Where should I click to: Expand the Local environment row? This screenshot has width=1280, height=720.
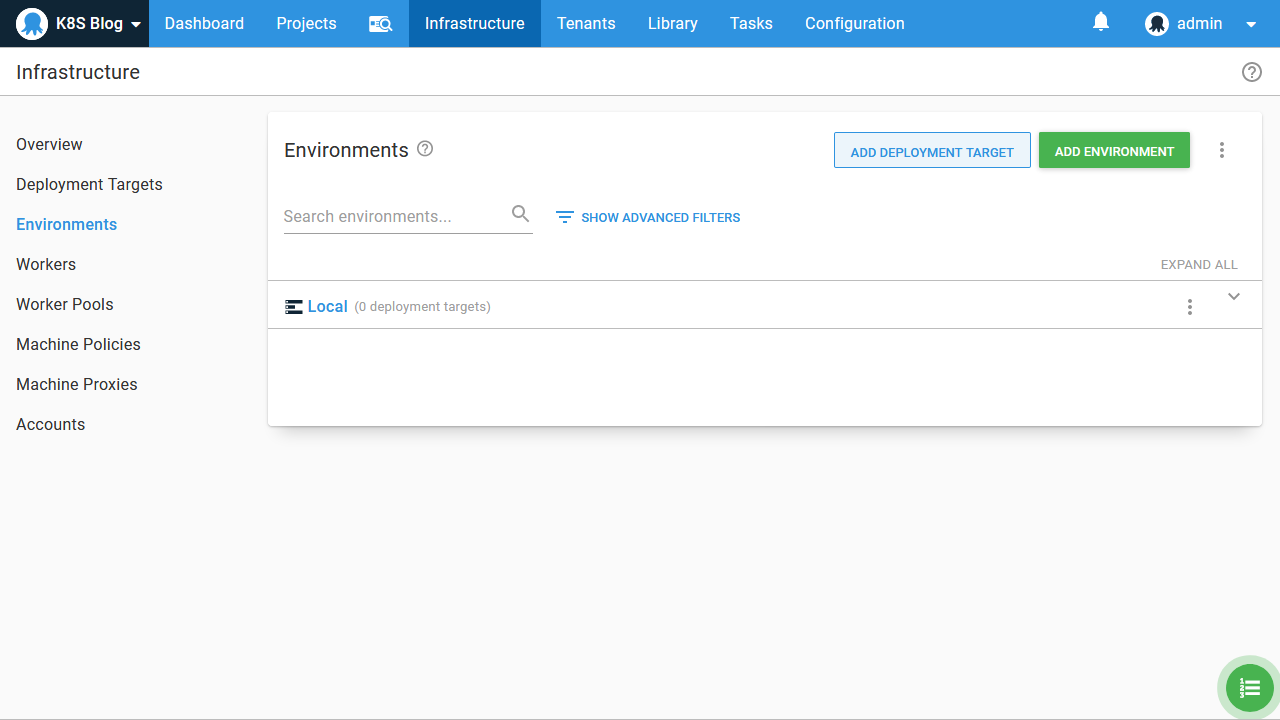[1233, 297]
